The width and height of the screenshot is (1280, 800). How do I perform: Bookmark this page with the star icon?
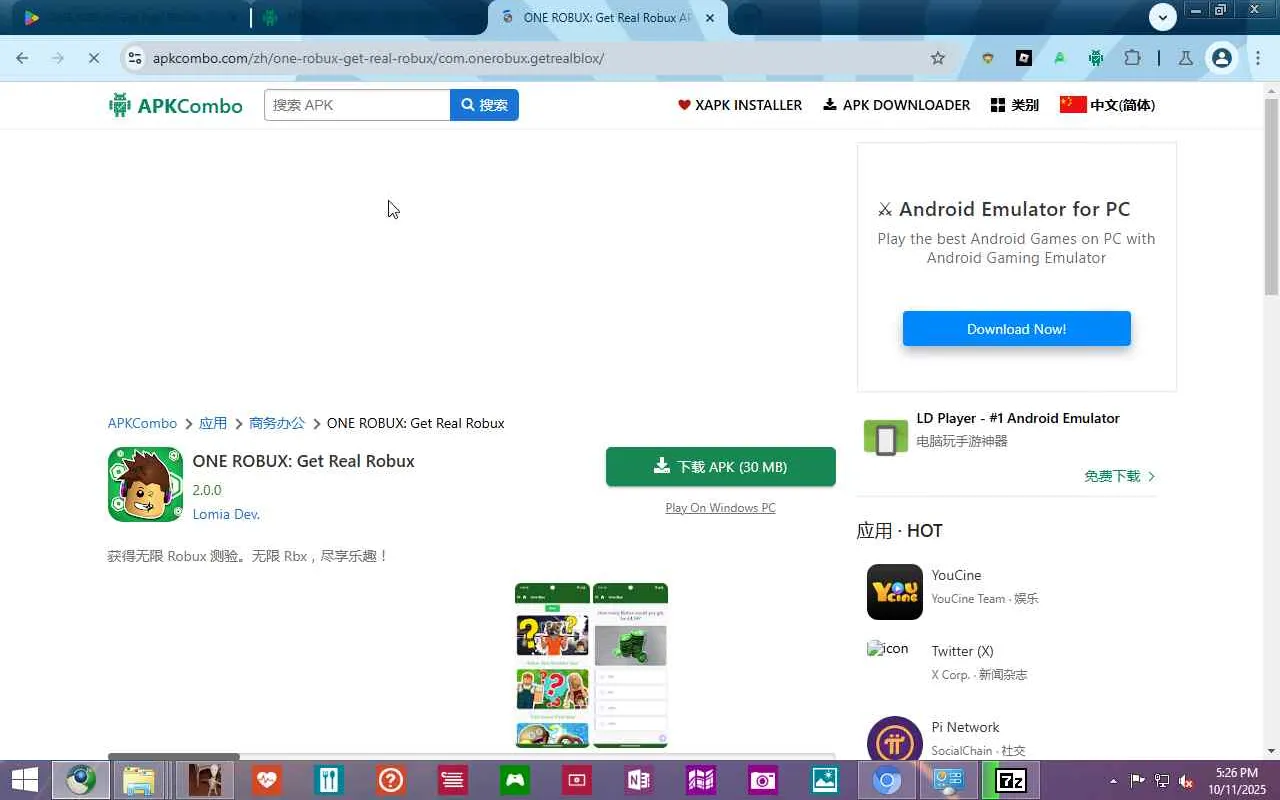[x=938, y=58]
